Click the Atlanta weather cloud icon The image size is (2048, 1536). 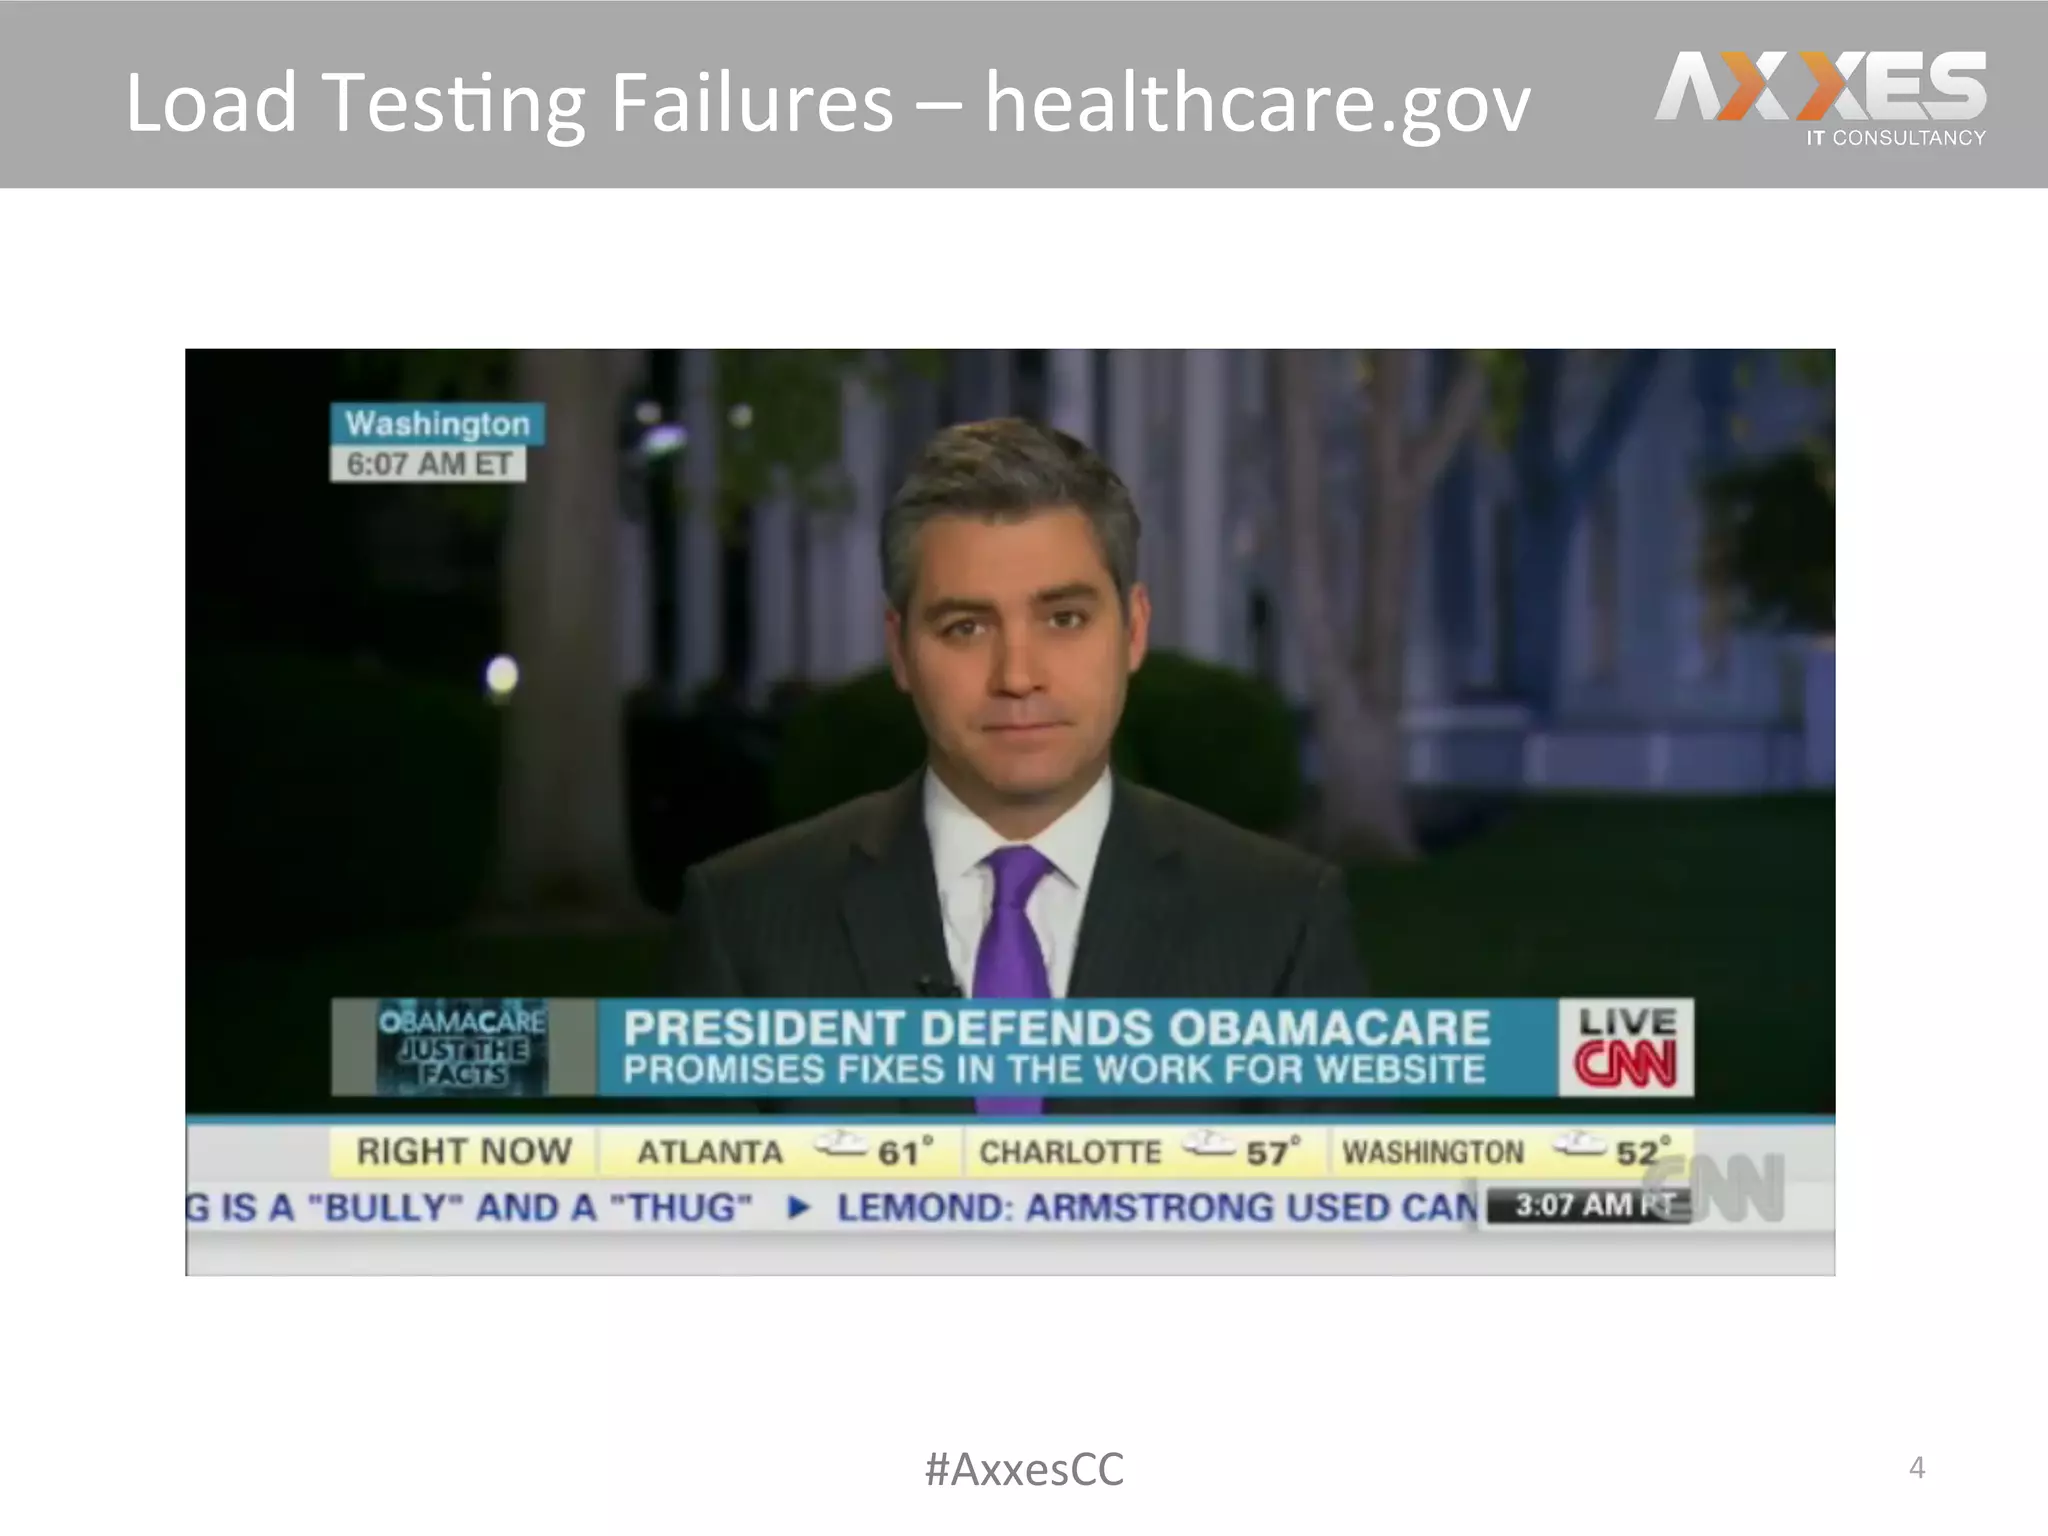click(840, 1145)
